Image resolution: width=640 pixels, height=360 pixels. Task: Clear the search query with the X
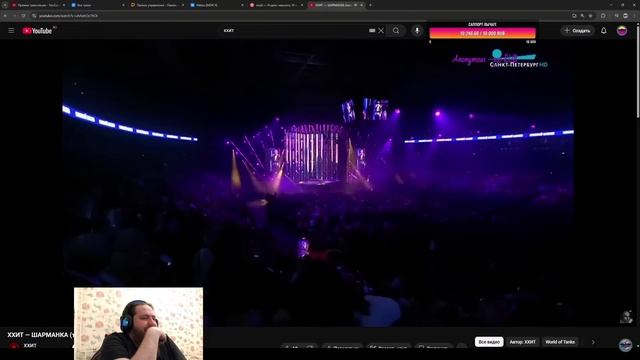pyautogui.click(x=381, y=31)
